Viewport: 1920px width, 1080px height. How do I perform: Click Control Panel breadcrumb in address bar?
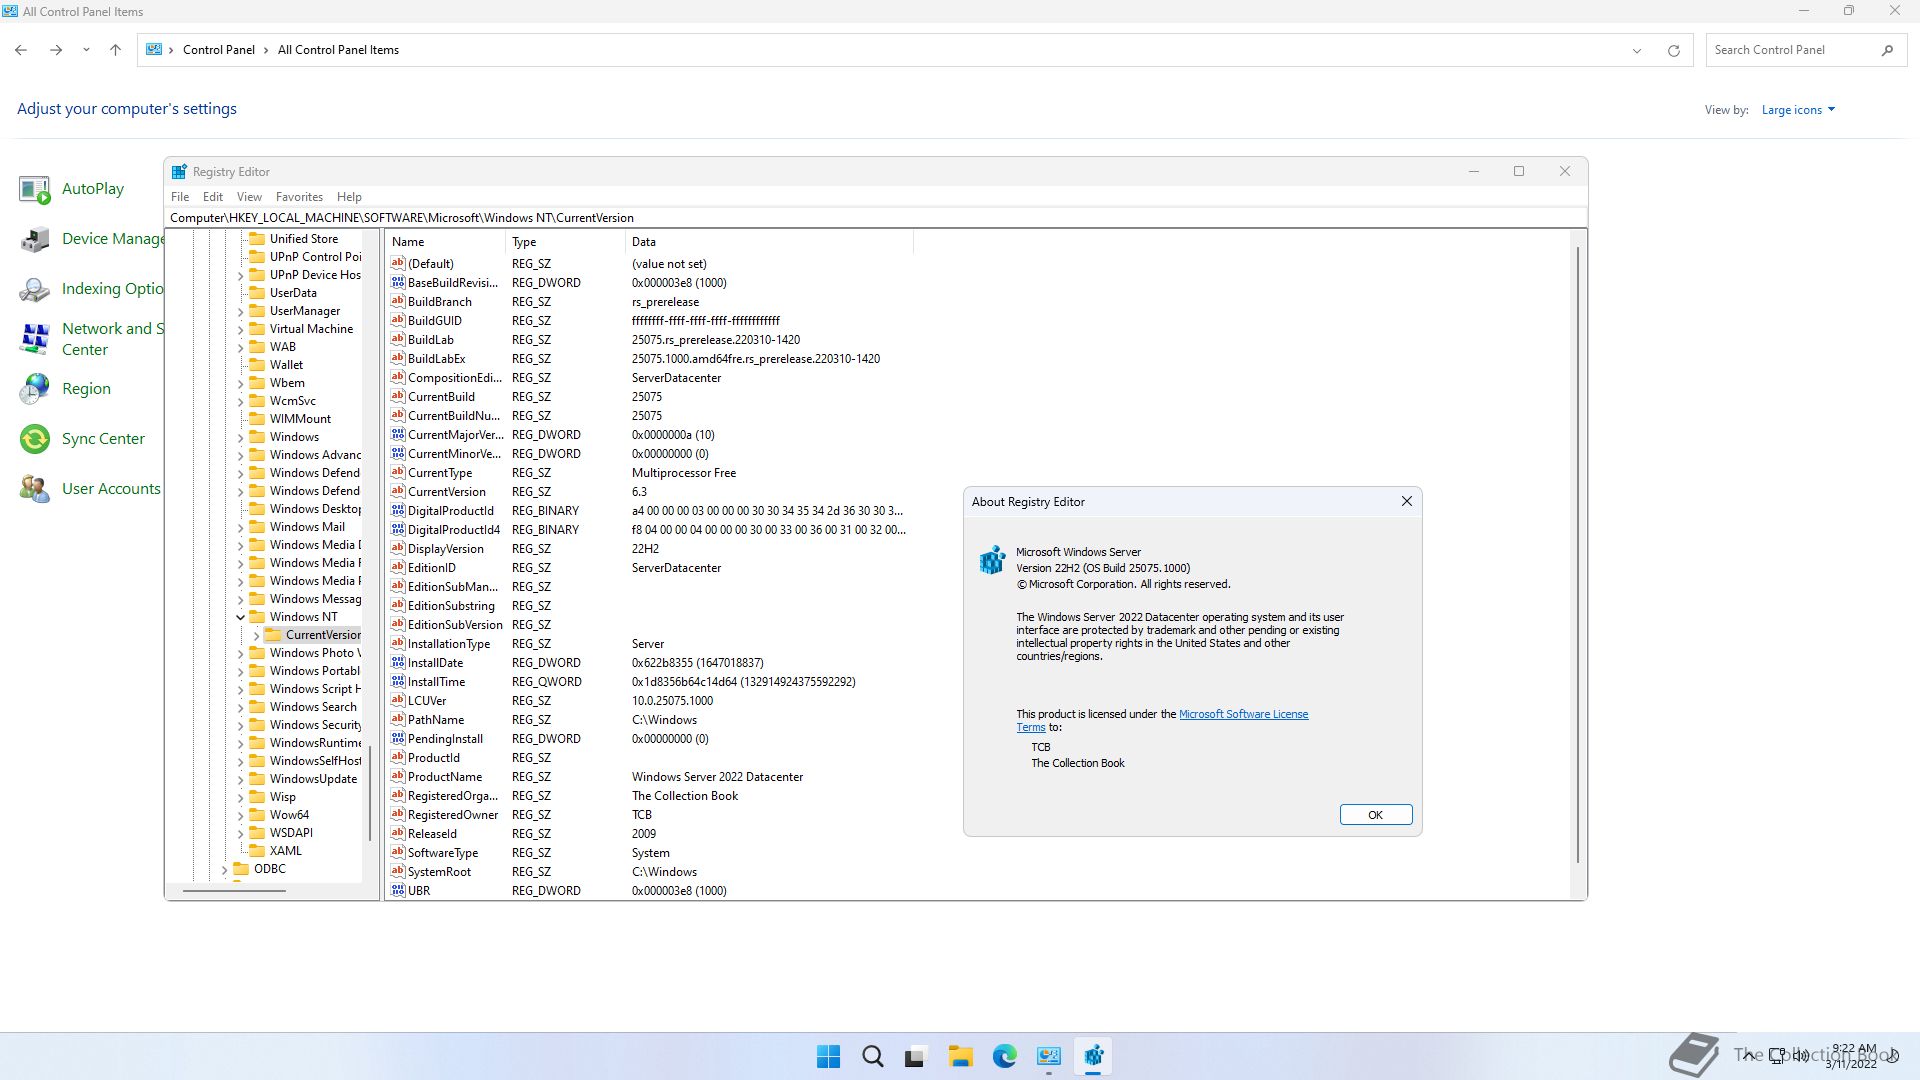219,50
